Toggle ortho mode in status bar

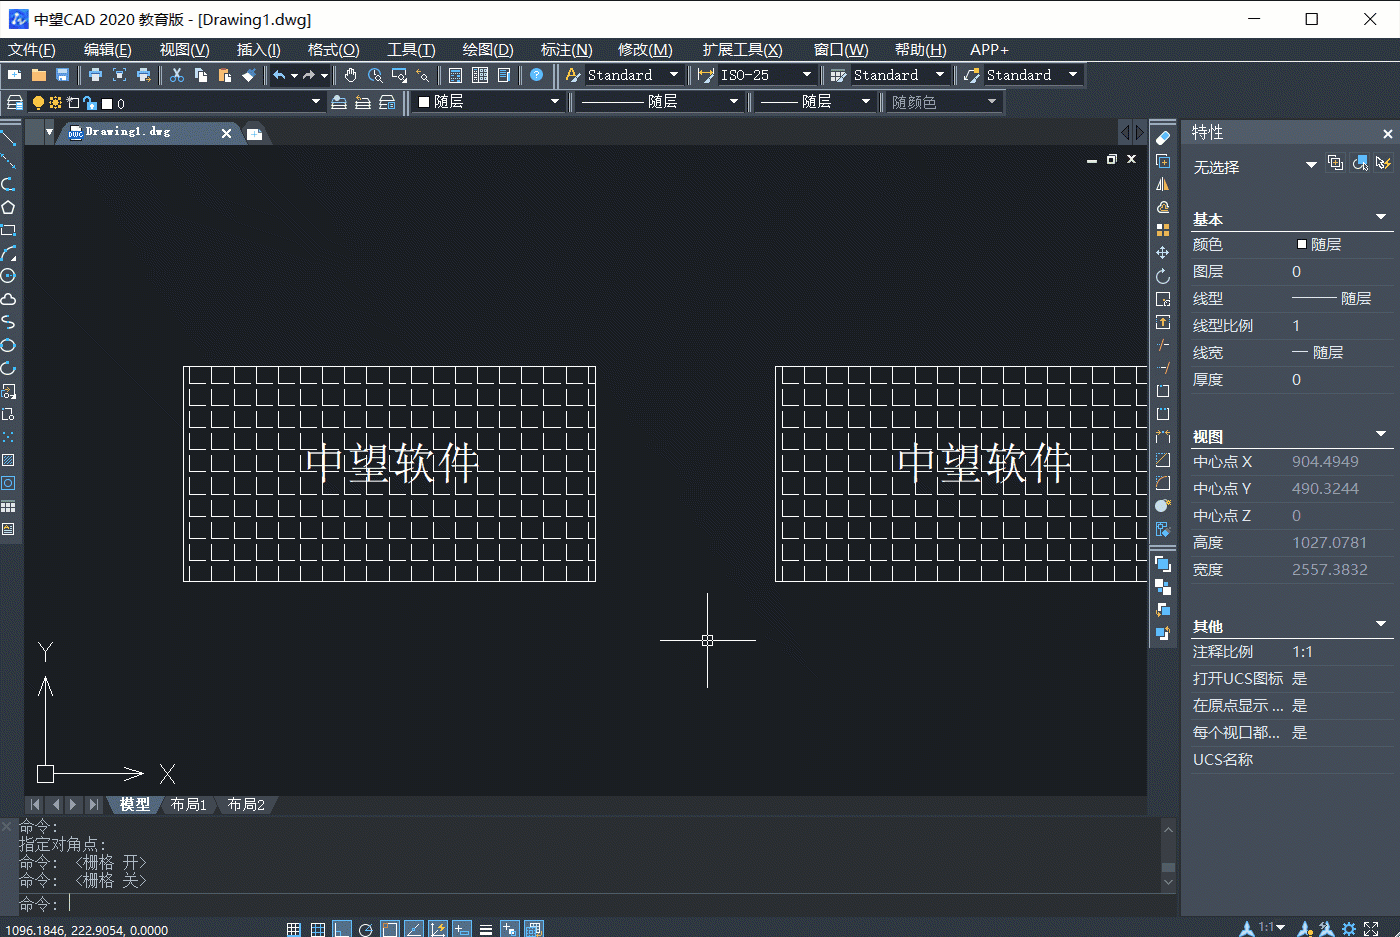coord(342,929)
